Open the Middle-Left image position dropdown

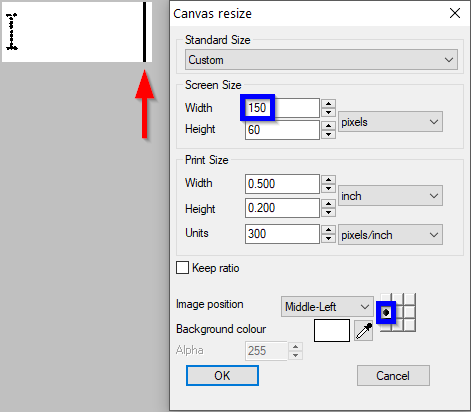pos(327,306)
